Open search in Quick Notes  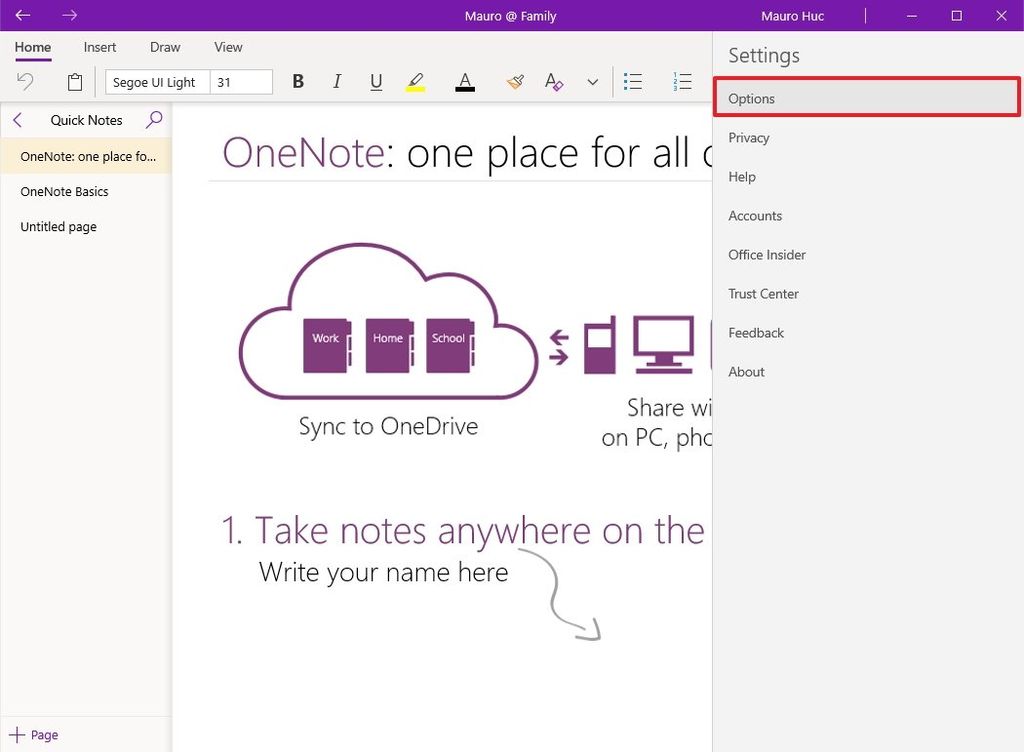[154, 120]
